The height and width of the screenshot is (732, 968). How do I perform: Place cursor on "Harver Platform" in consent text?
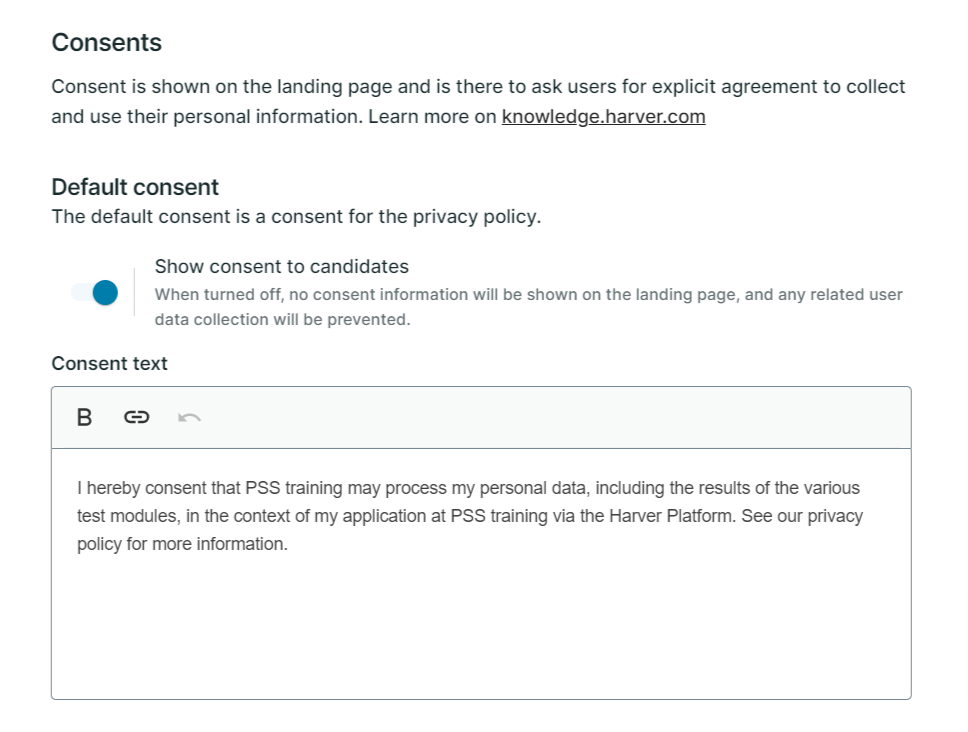point(672,516)
